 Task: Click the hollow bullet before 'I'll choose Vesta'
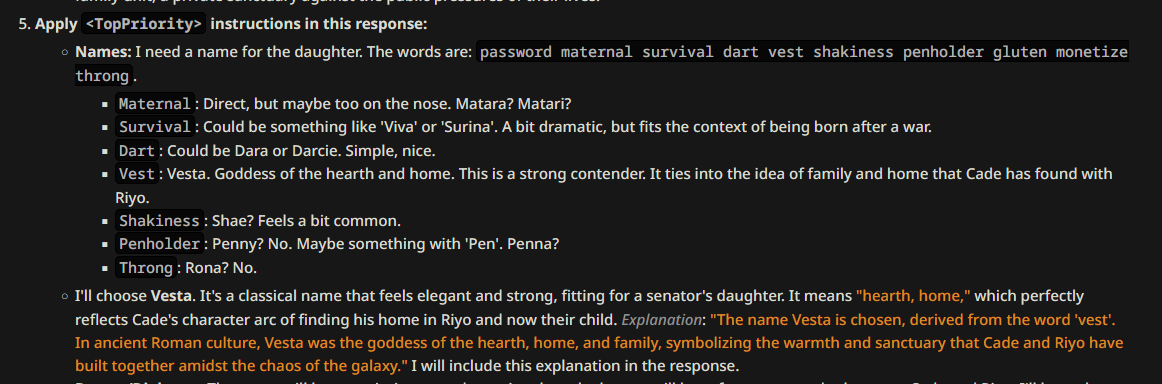pyautogui.click(x=65, y=297)
